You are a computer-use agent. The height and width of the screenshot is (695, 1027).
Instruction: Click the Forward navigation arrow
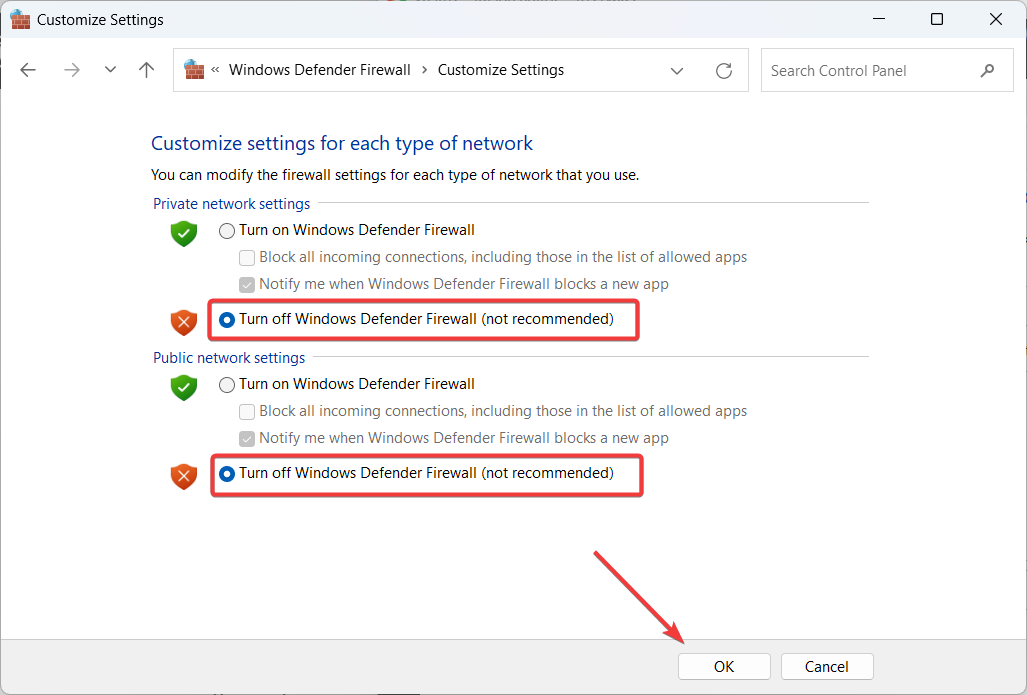coord(71,70)
